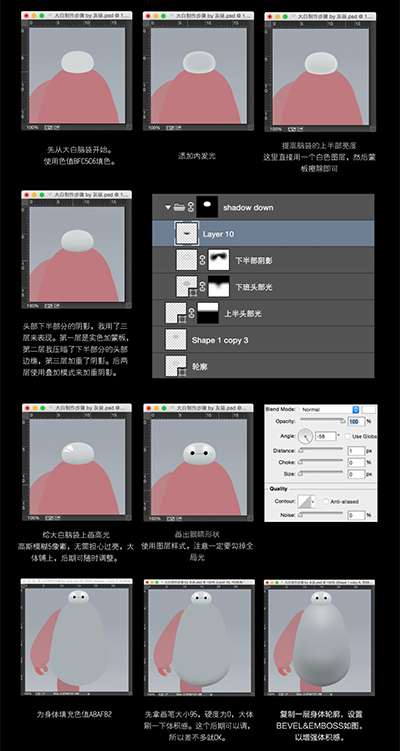Enable the Anti-aliased checkbox
Viewport: 400px width, 751px height.
(326, 501)
